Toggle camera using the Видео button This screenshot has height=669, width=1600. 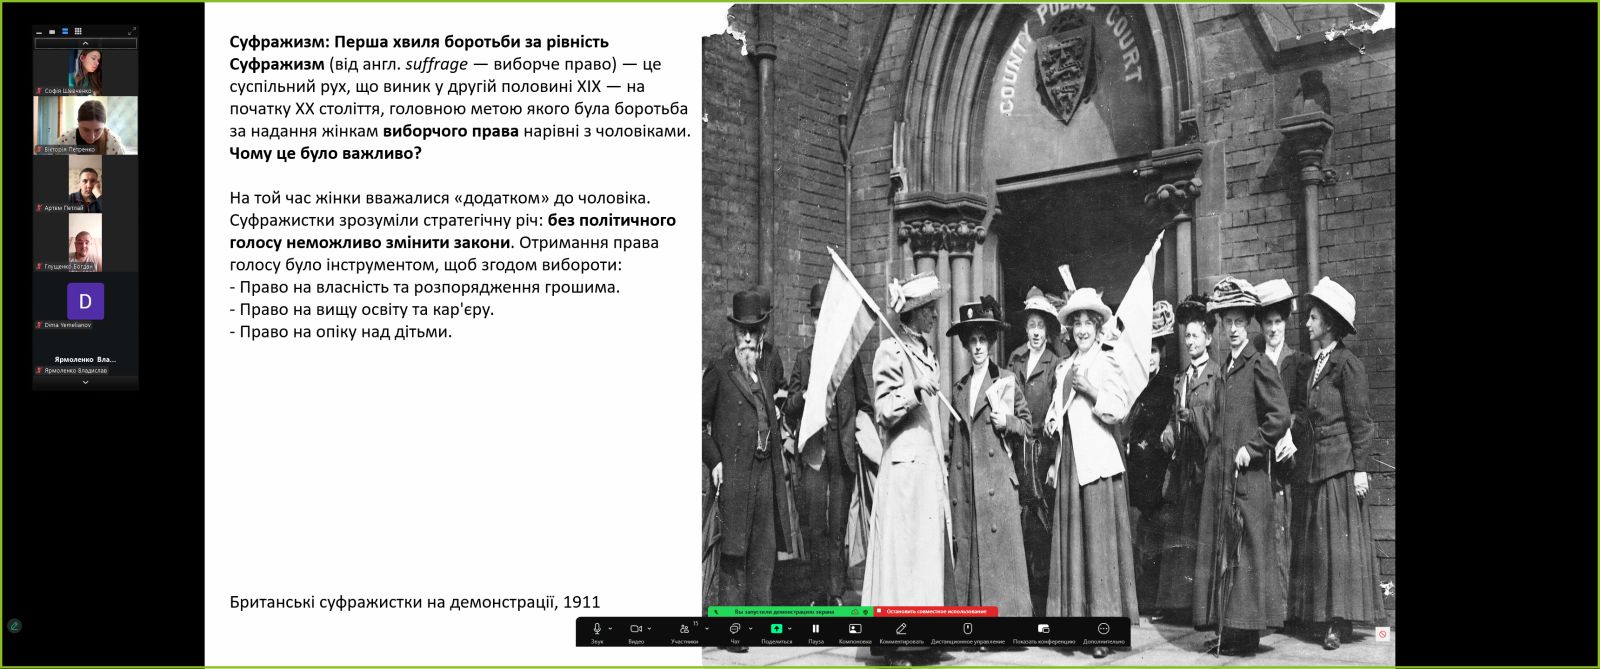tap(635, 630)
